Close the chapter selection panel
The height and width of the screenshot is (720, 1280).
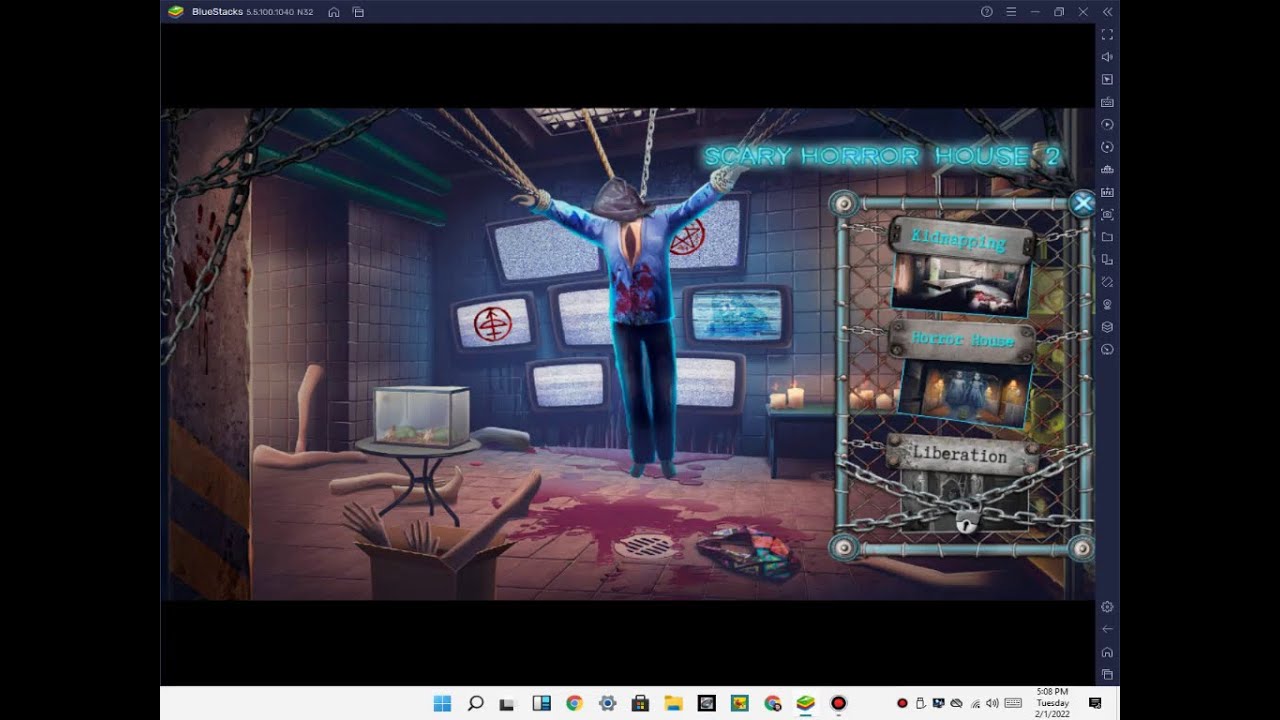(x=1083, y=204)
